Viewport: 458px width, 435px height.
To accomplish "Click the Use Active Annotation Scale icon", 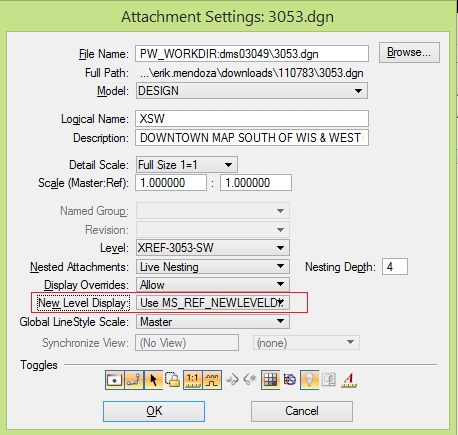I will 349,380.
